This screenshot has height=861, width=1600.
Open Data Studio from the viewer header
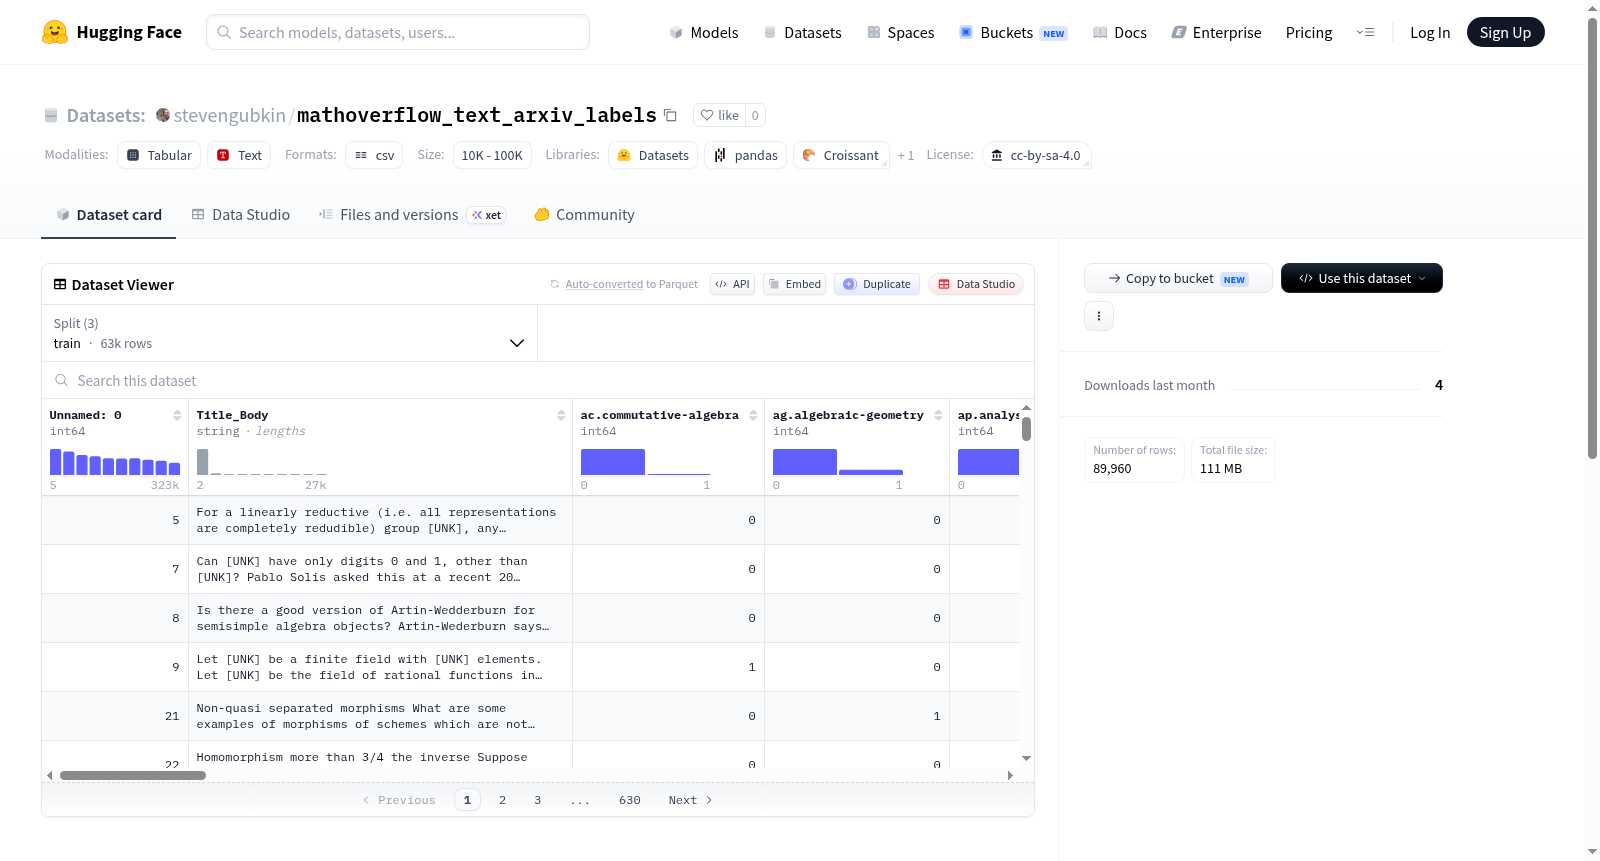coord(976,284)
